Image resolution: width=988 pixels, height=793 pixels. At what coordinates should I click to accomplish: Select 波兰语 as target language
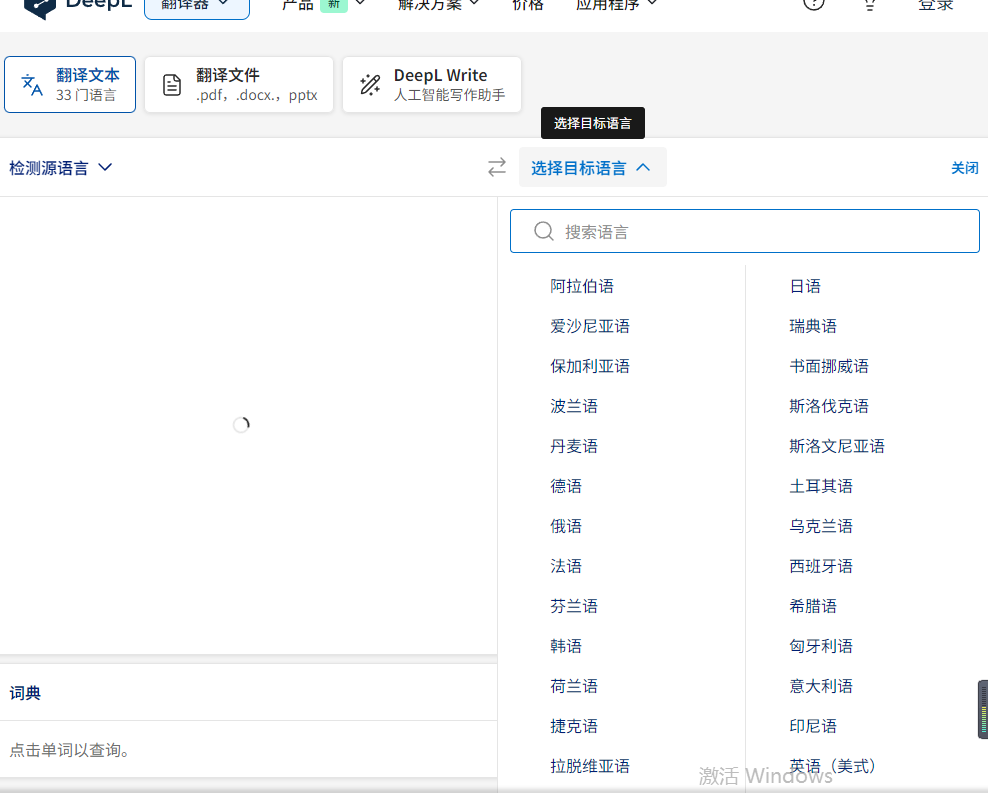(573, 406)
